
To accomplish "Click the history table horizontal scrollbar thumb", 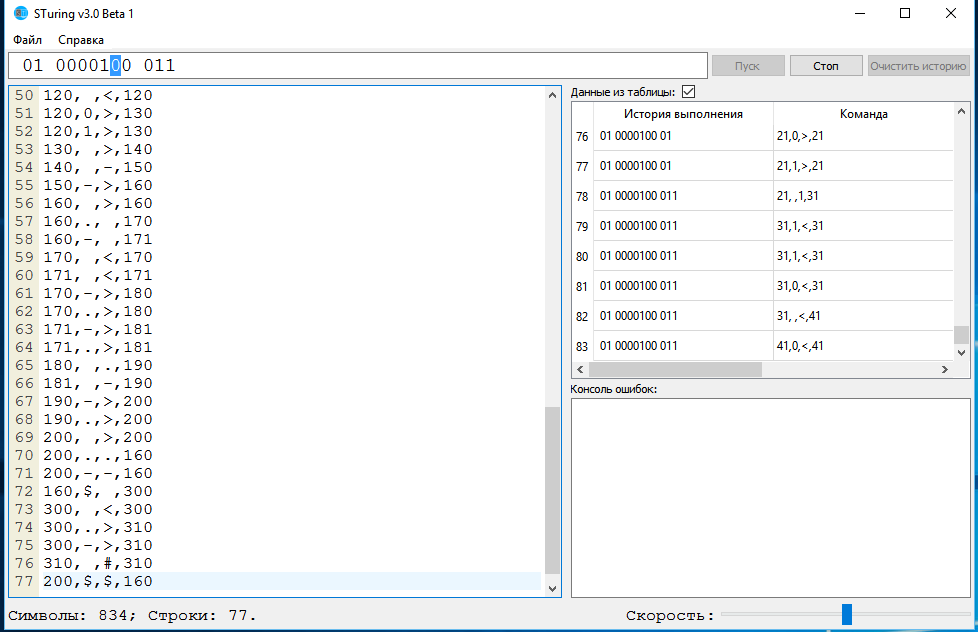I will click(675, 369).
